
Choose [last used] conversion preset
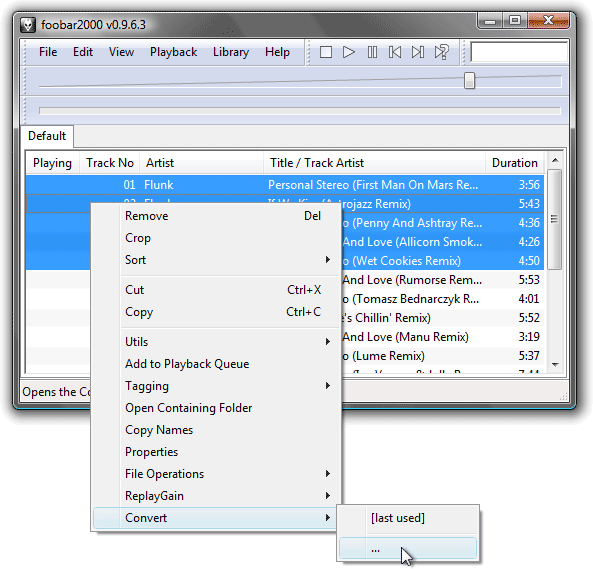408,518
